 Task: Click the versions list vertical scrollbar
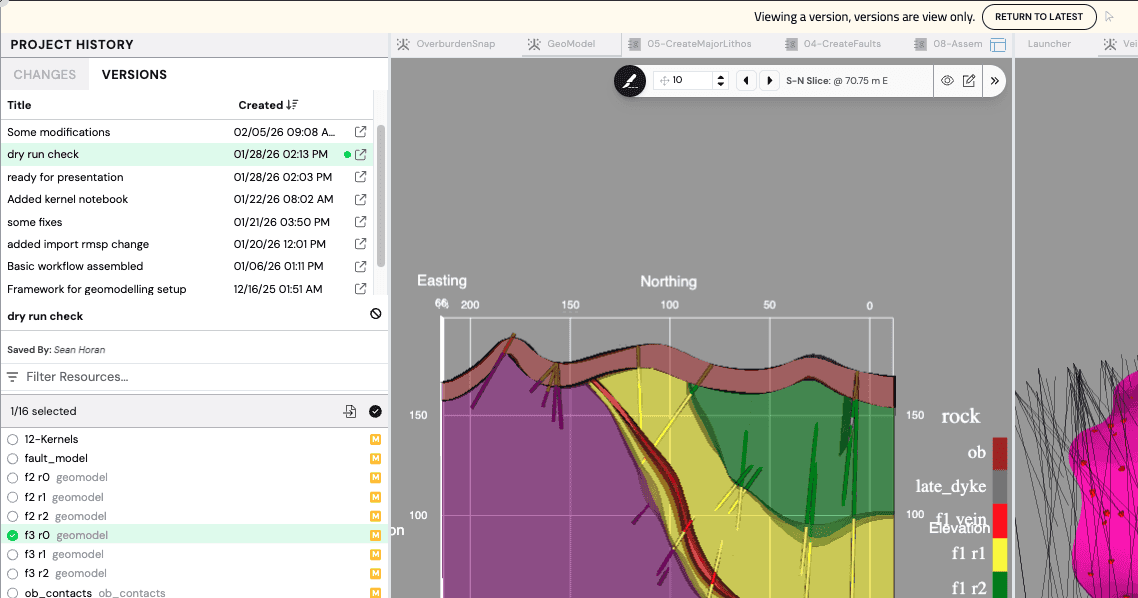(x=380, y=196)
